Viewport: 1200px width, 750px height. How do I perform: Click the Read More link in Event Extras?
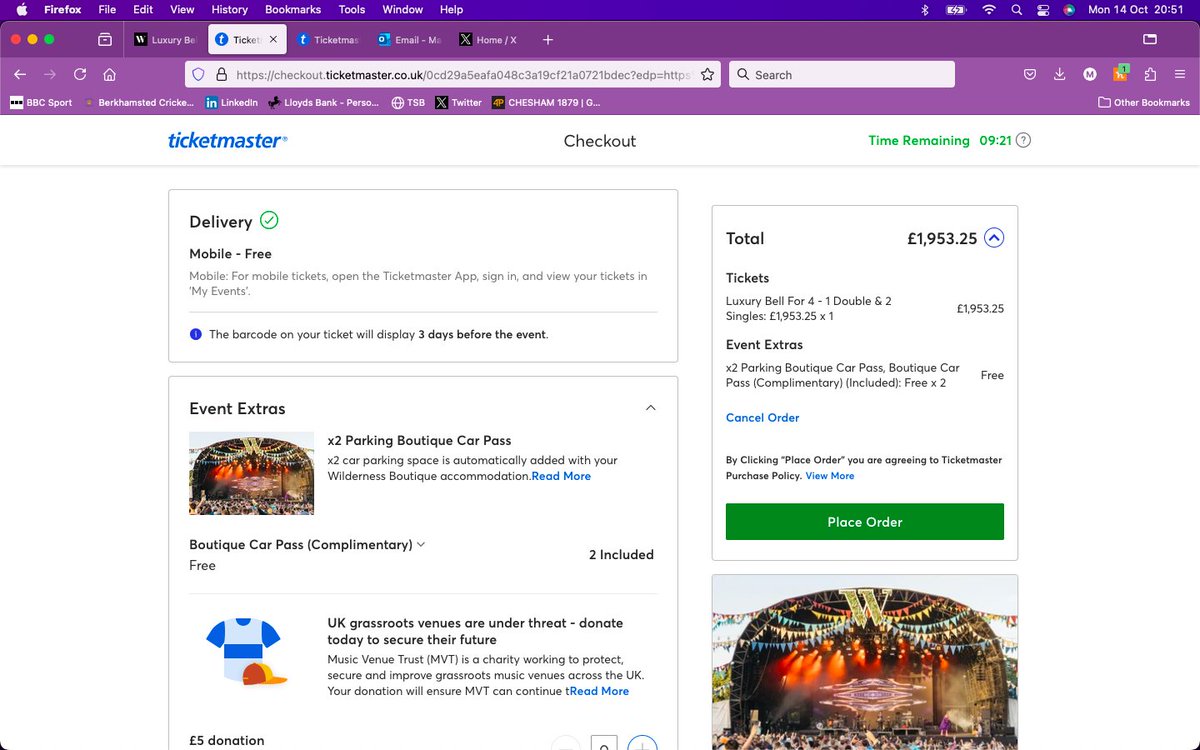(x=561, y=475)
